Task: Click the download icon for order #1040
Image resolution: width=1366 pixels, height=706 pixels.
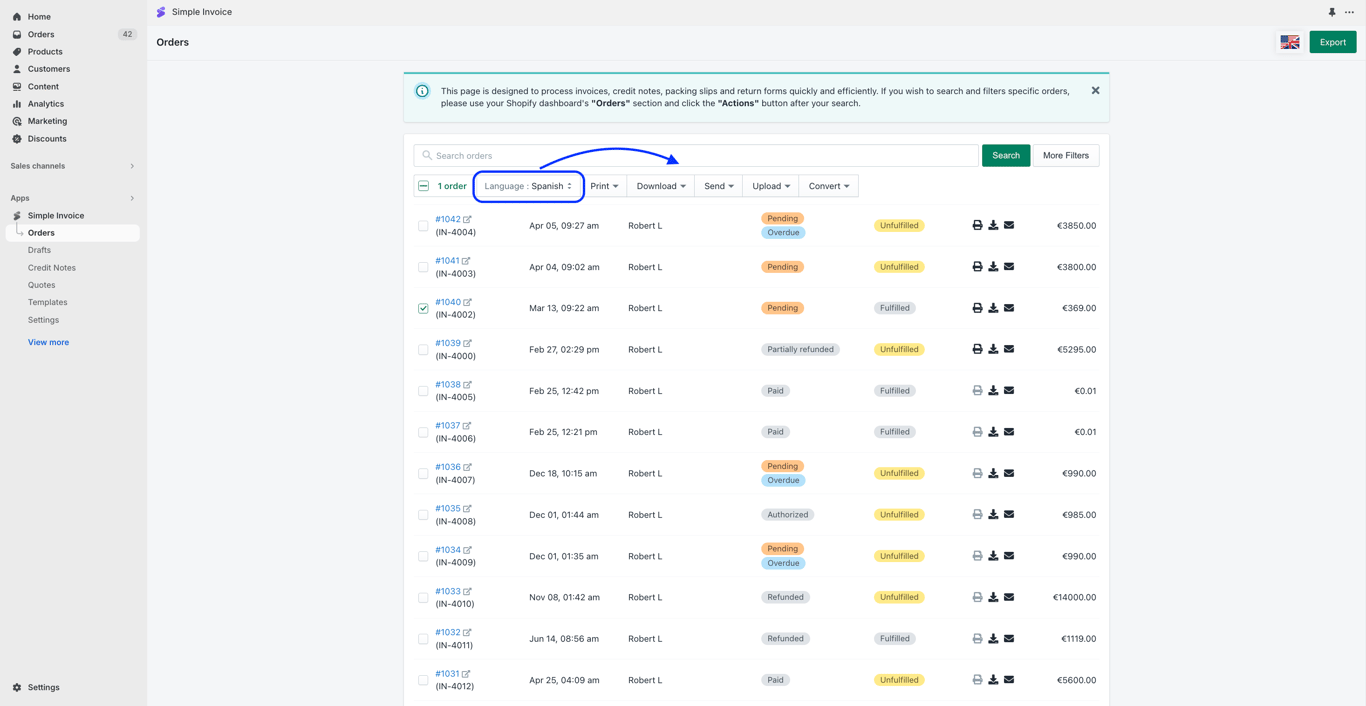Action: click(x=993, y=308)
